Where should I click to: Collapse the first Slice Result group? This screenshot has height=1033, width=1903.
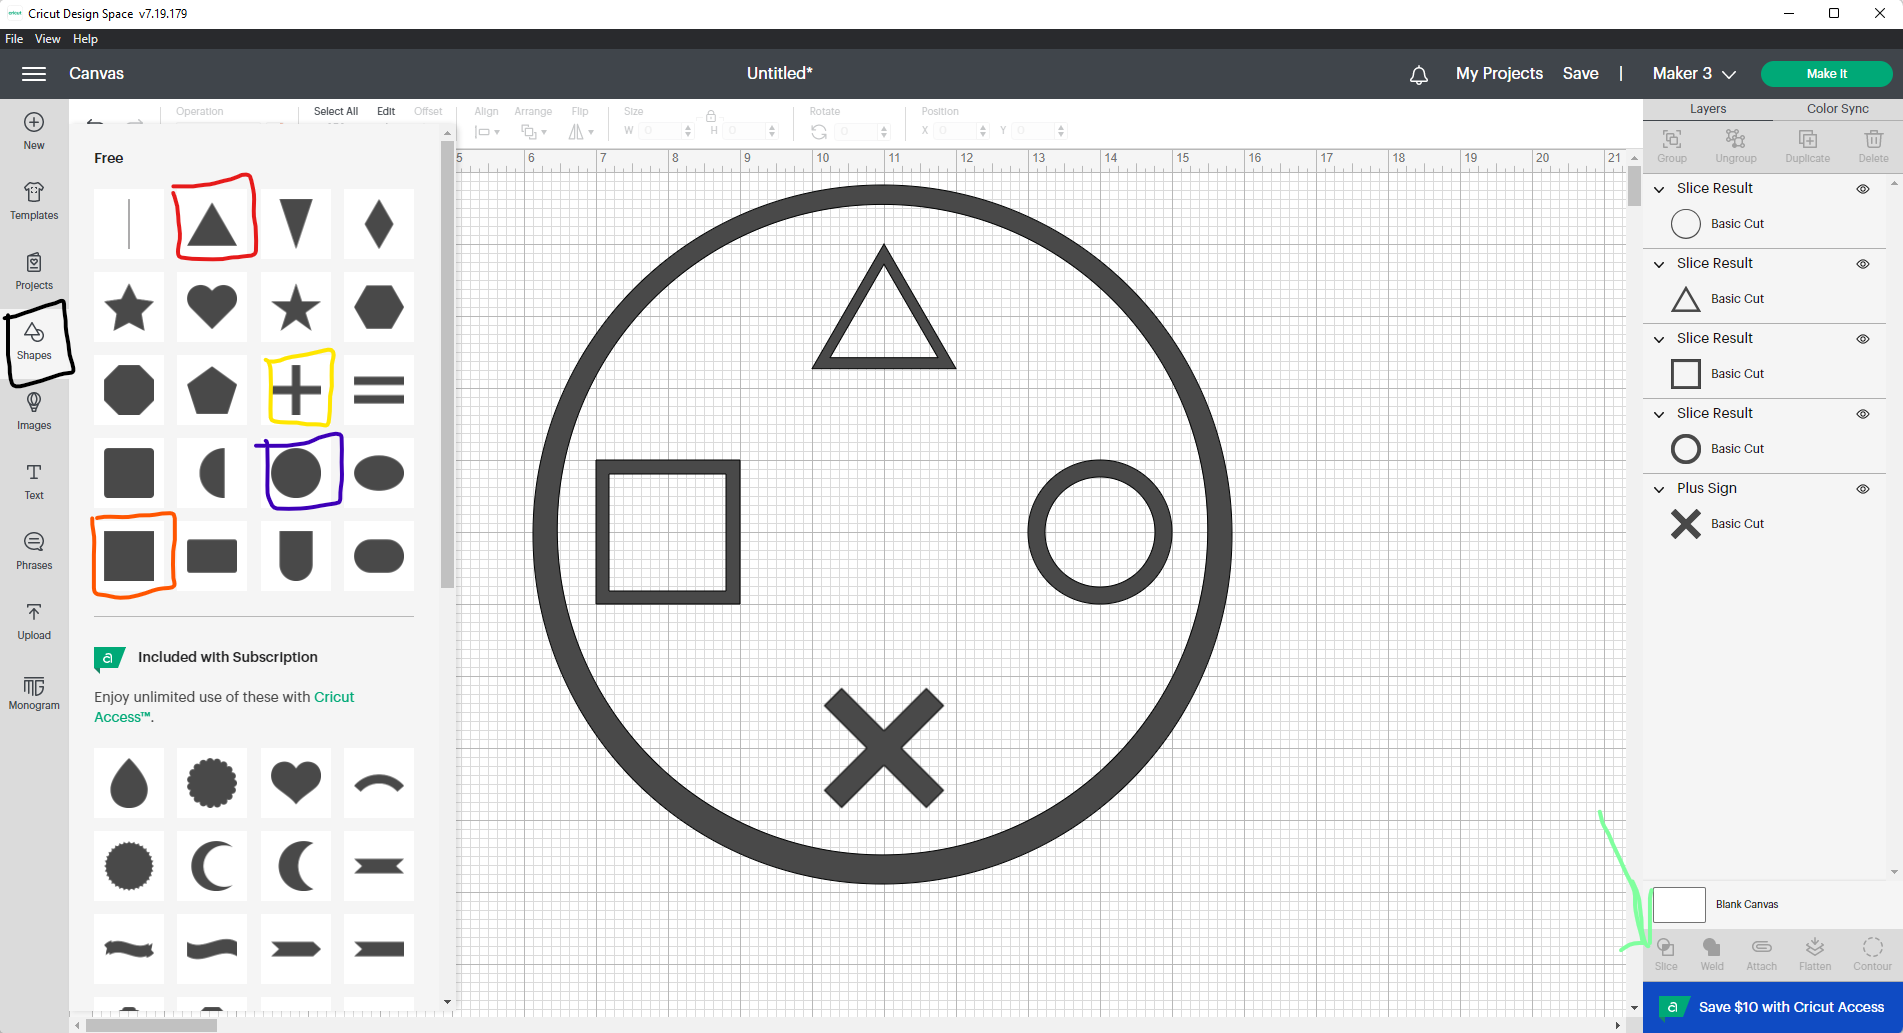1659,189
